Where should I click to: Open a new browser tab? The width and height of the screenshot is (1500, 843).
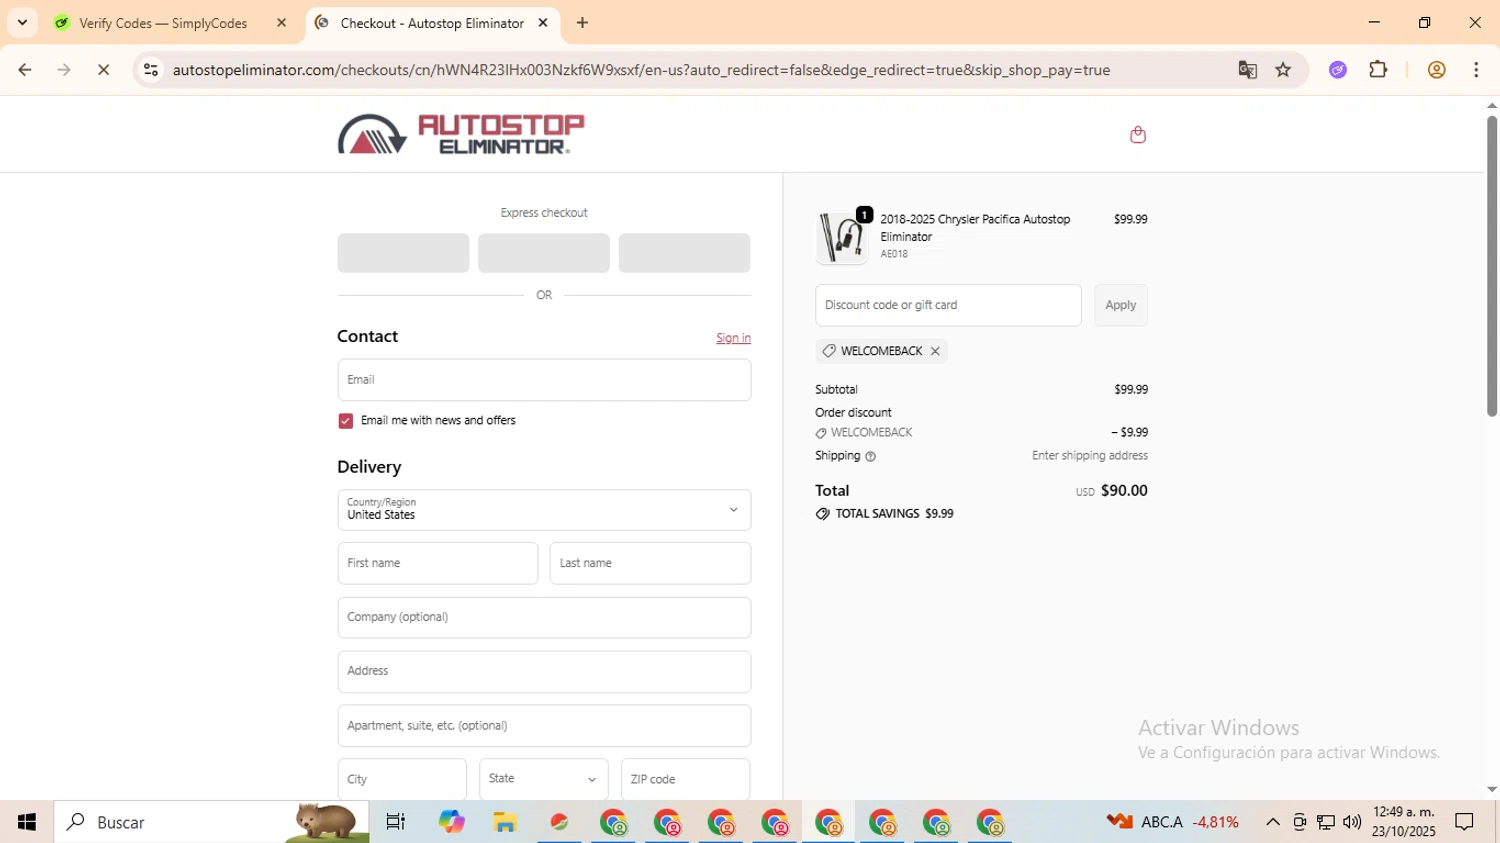(x=582, y=22)
